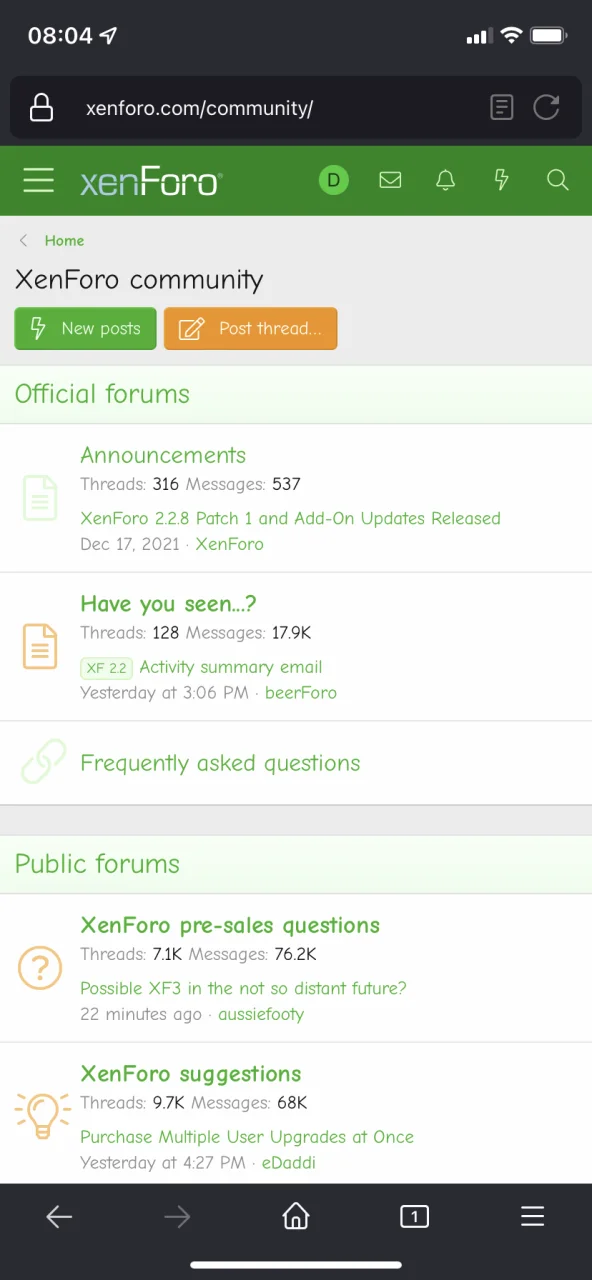Image resolution: width=592 pixels, height=1280 pixels.
Task: Open Frequently asked questions link
Action: (220, 763)
